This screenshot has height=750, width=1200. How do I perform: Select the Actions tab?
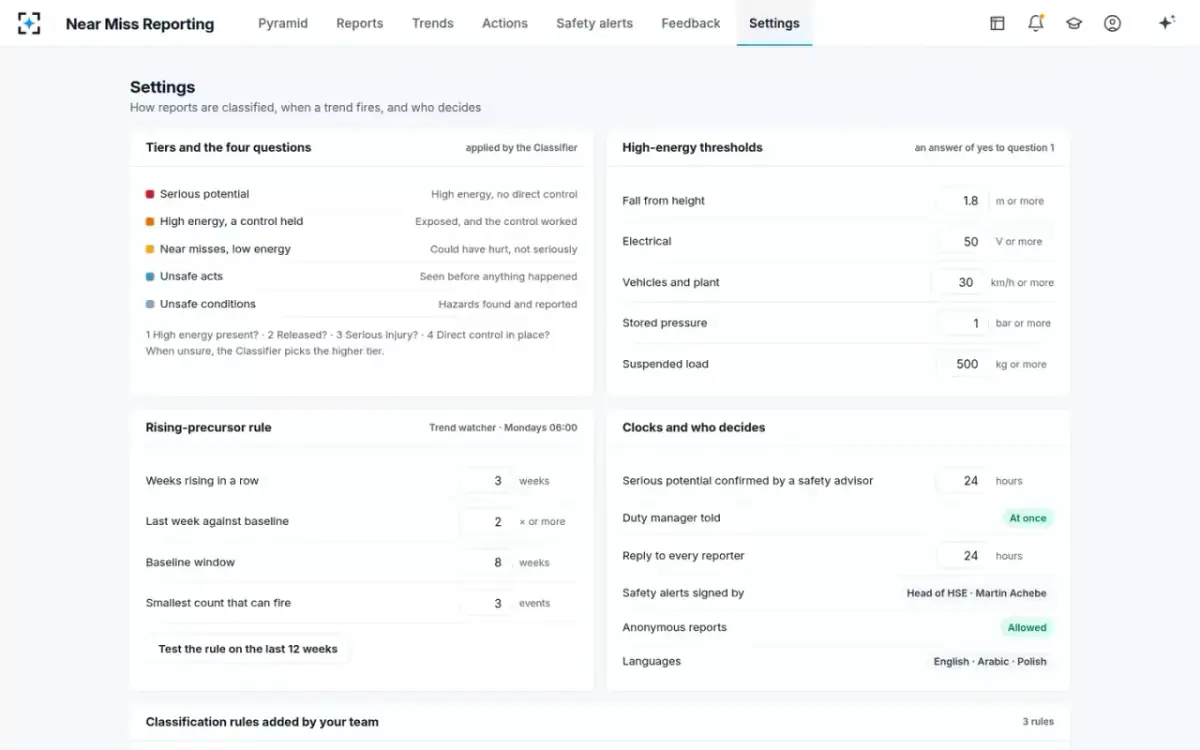[505, 23]
